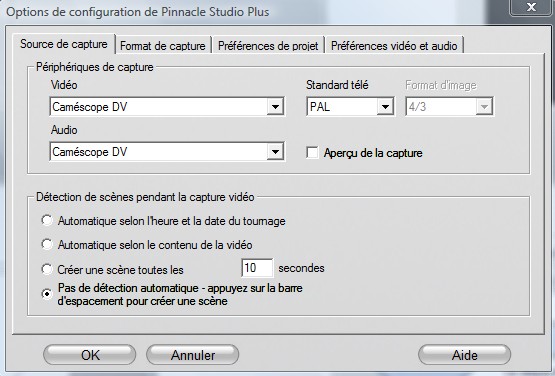
Task: Switch to the Source de capture tab
Action: (64, 44)
